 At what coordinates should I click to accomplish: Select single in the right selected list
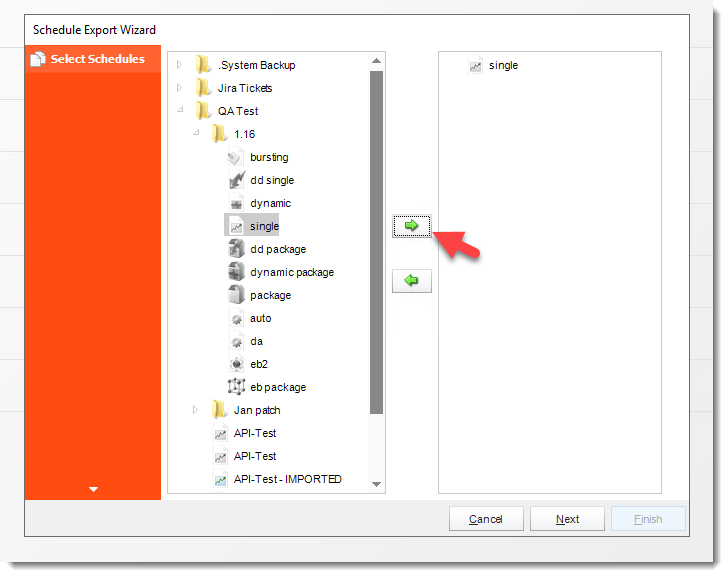(503, 65)
